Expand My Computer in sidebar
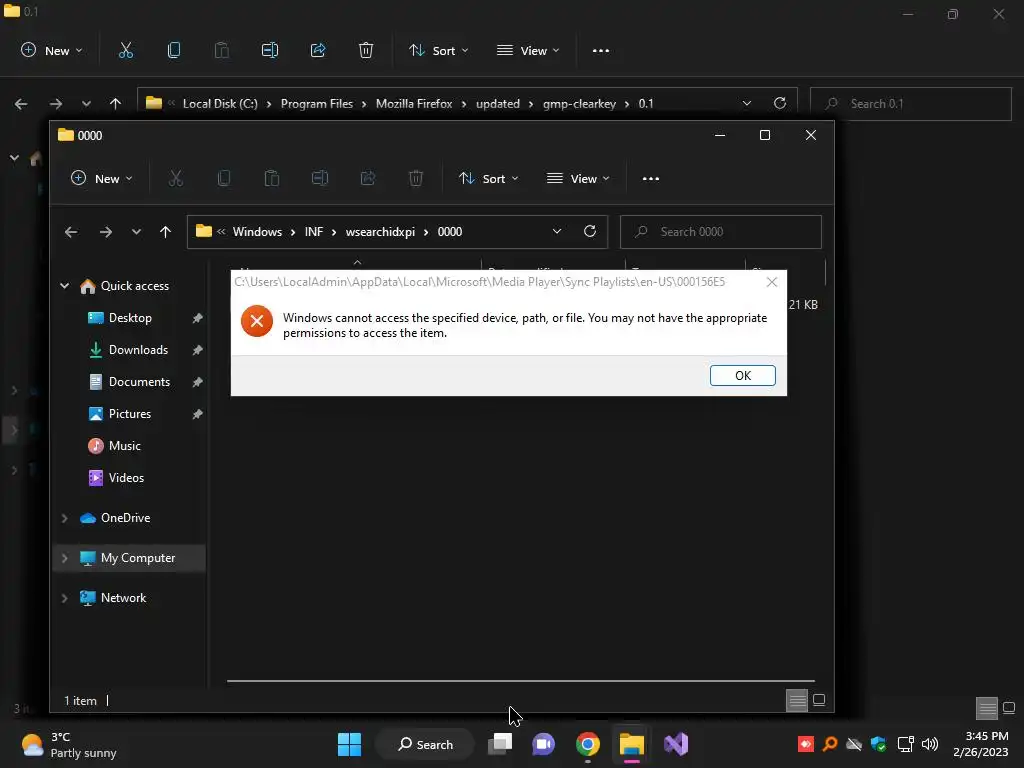 pos(65,558)
